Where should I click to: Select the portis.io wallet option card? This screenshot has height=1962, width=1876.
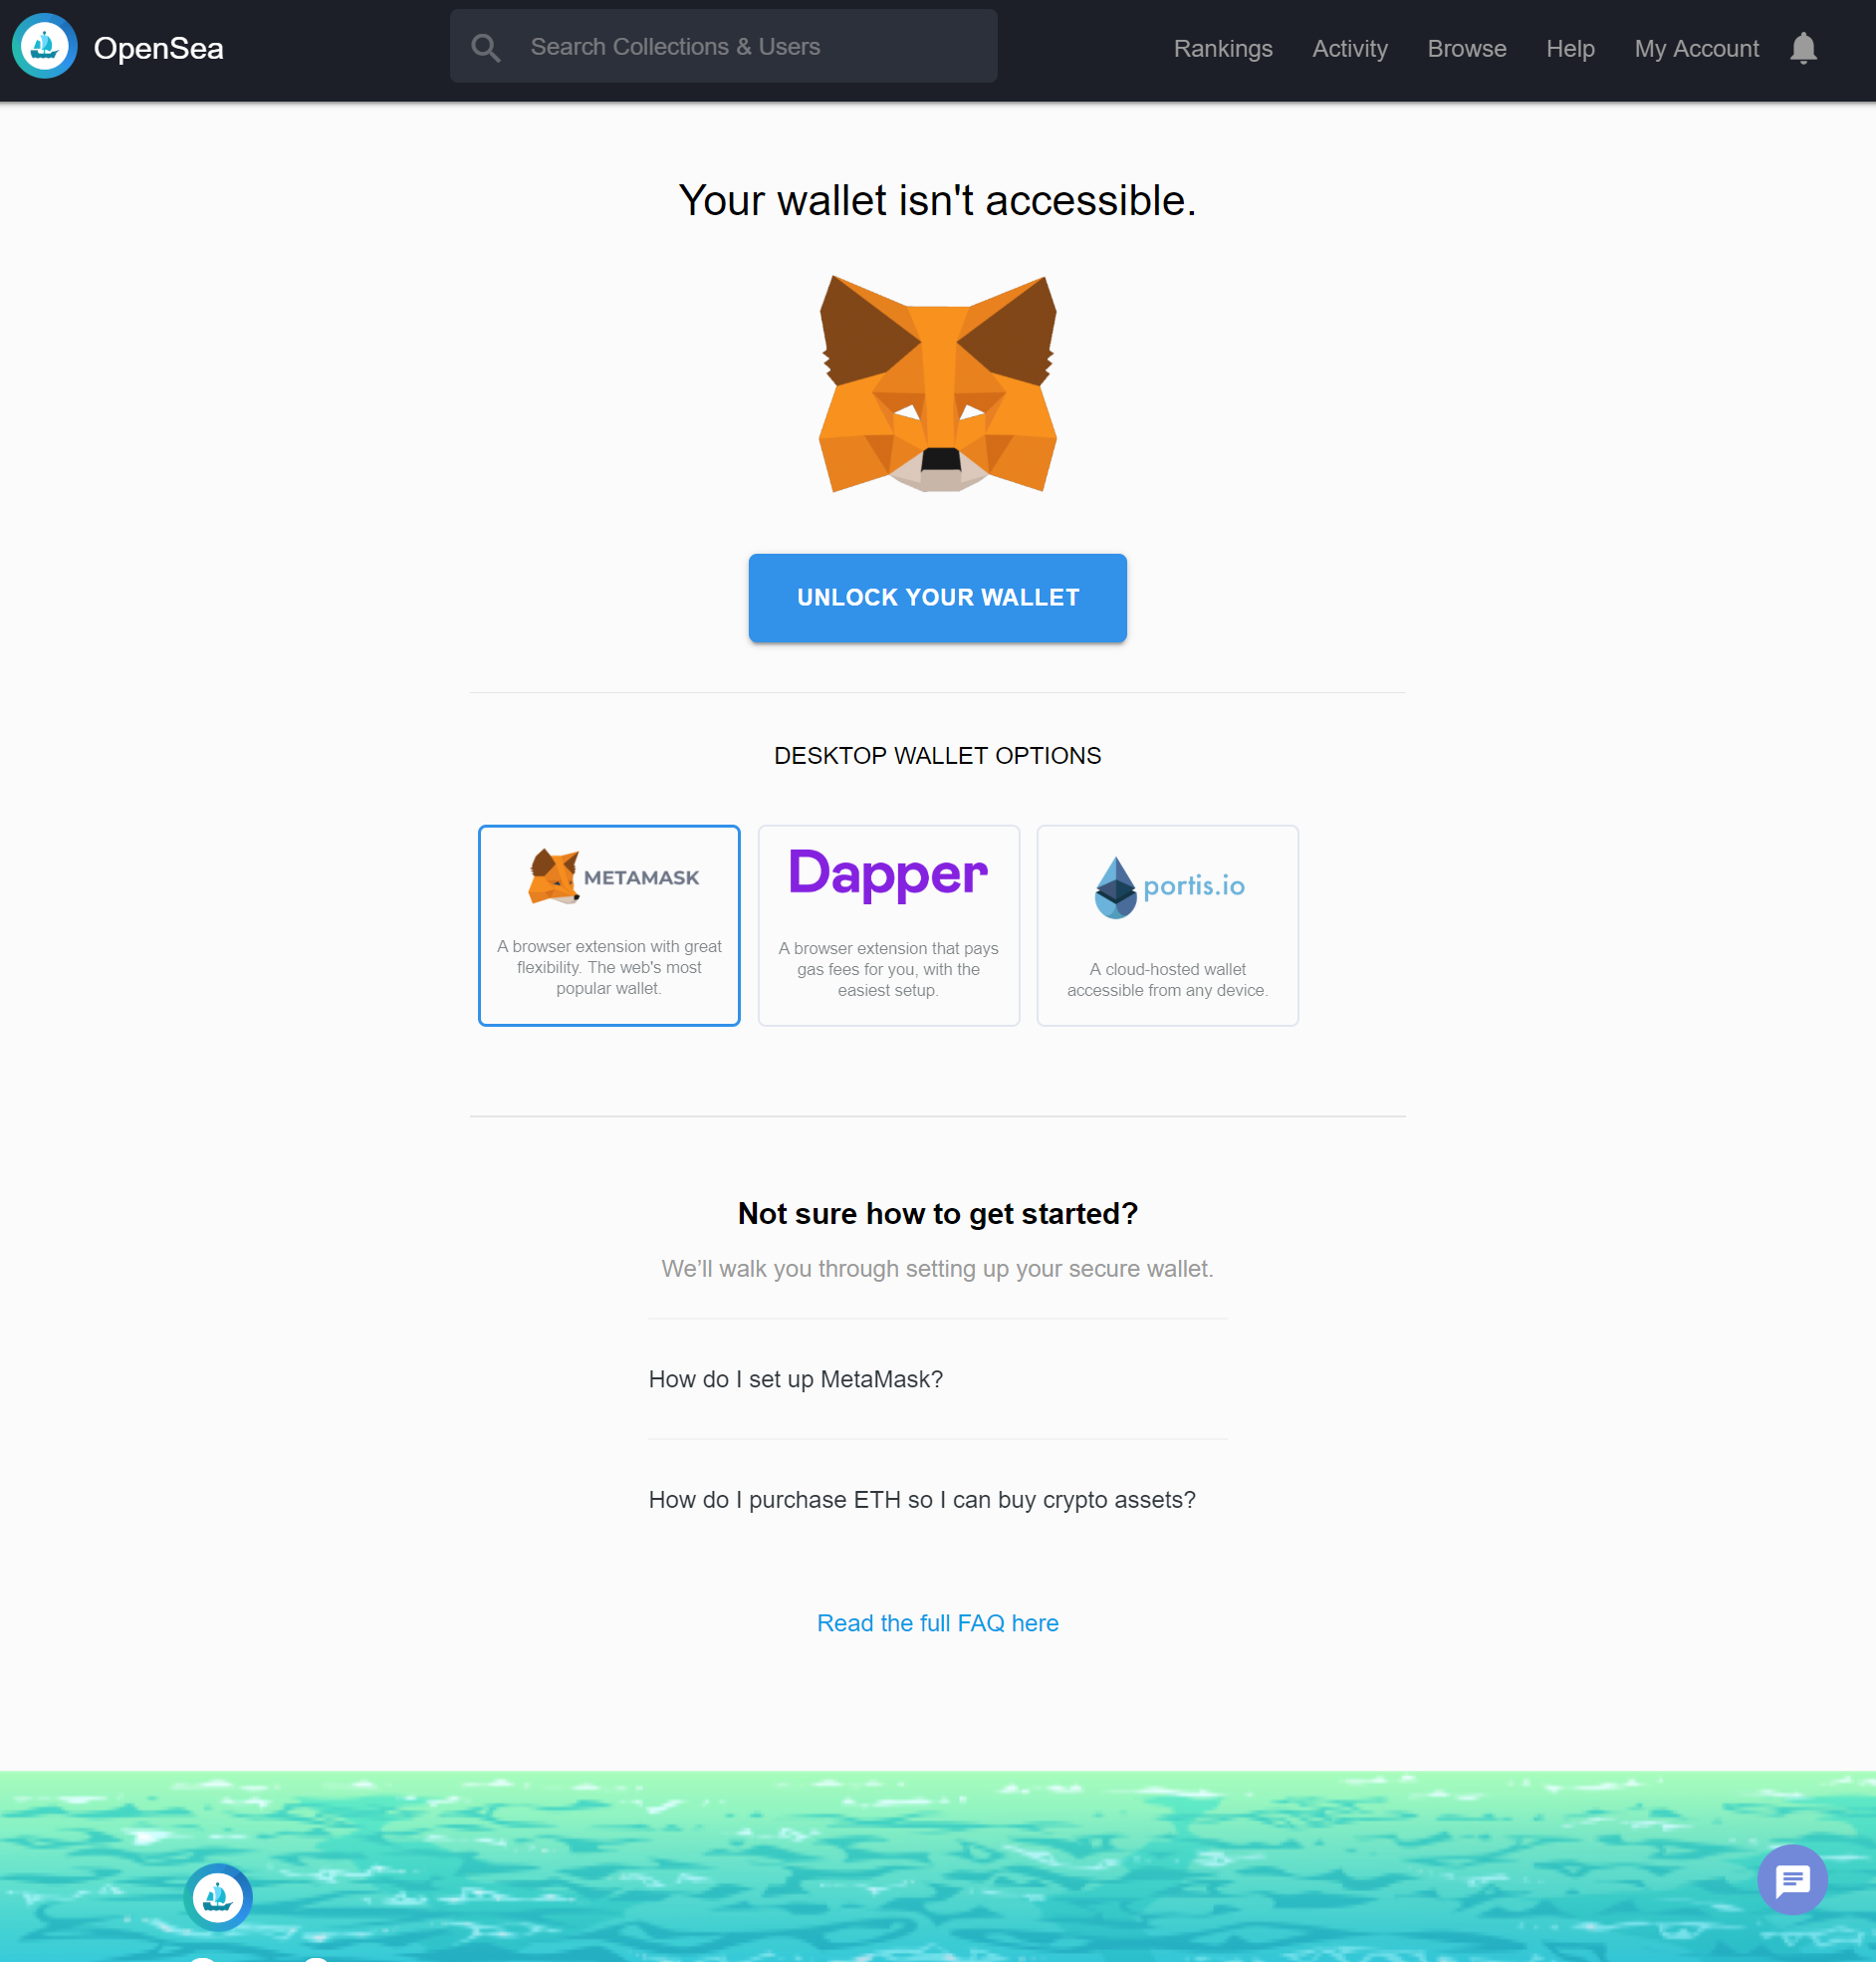pos(1167,925)
